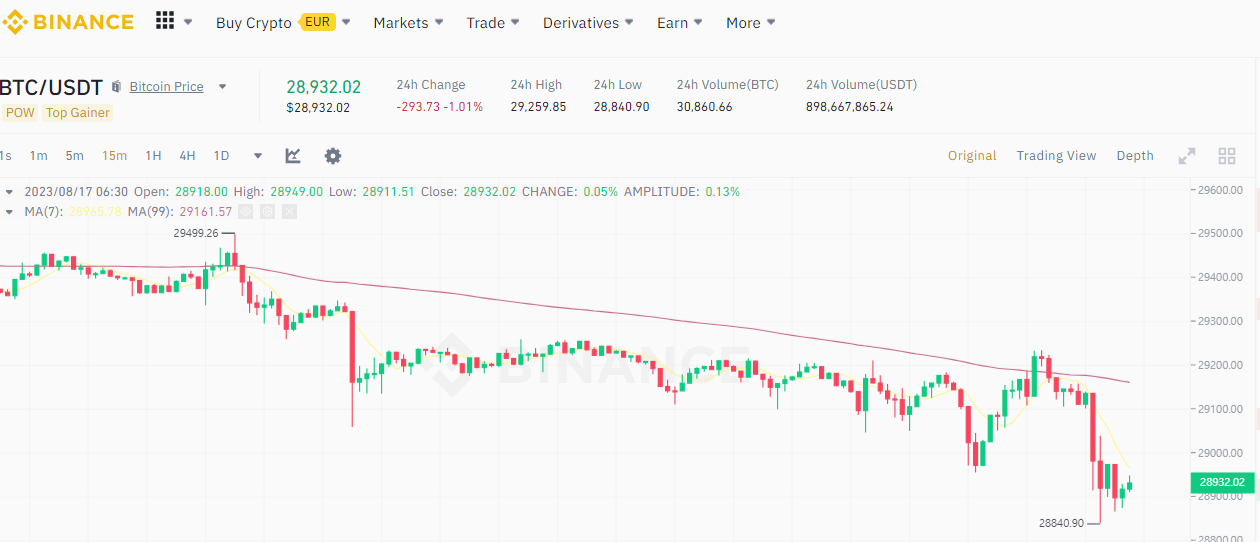Select the EUR currency badge
The height and width of the screenshot is (542, 1260).
tap(318, 22)
